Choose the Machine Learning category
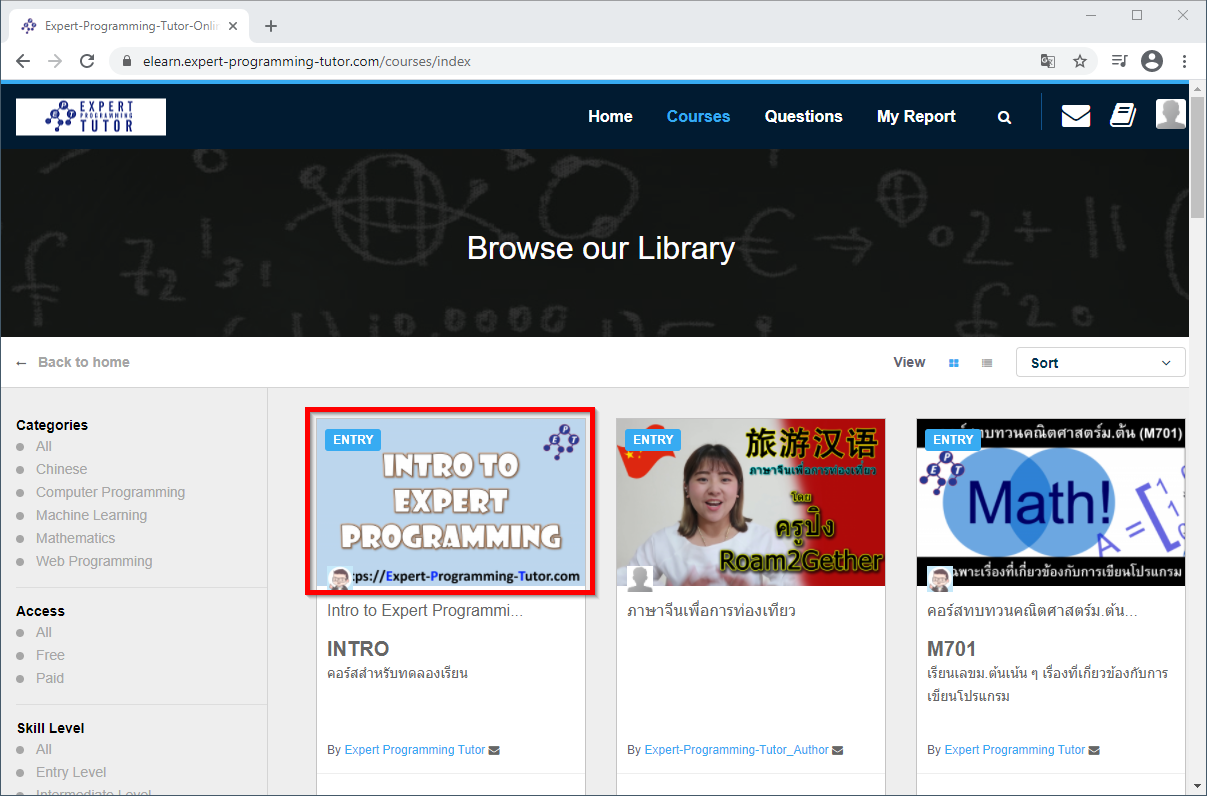The height and width of the screenshot is (796, 1207). (x=92, y=516)
